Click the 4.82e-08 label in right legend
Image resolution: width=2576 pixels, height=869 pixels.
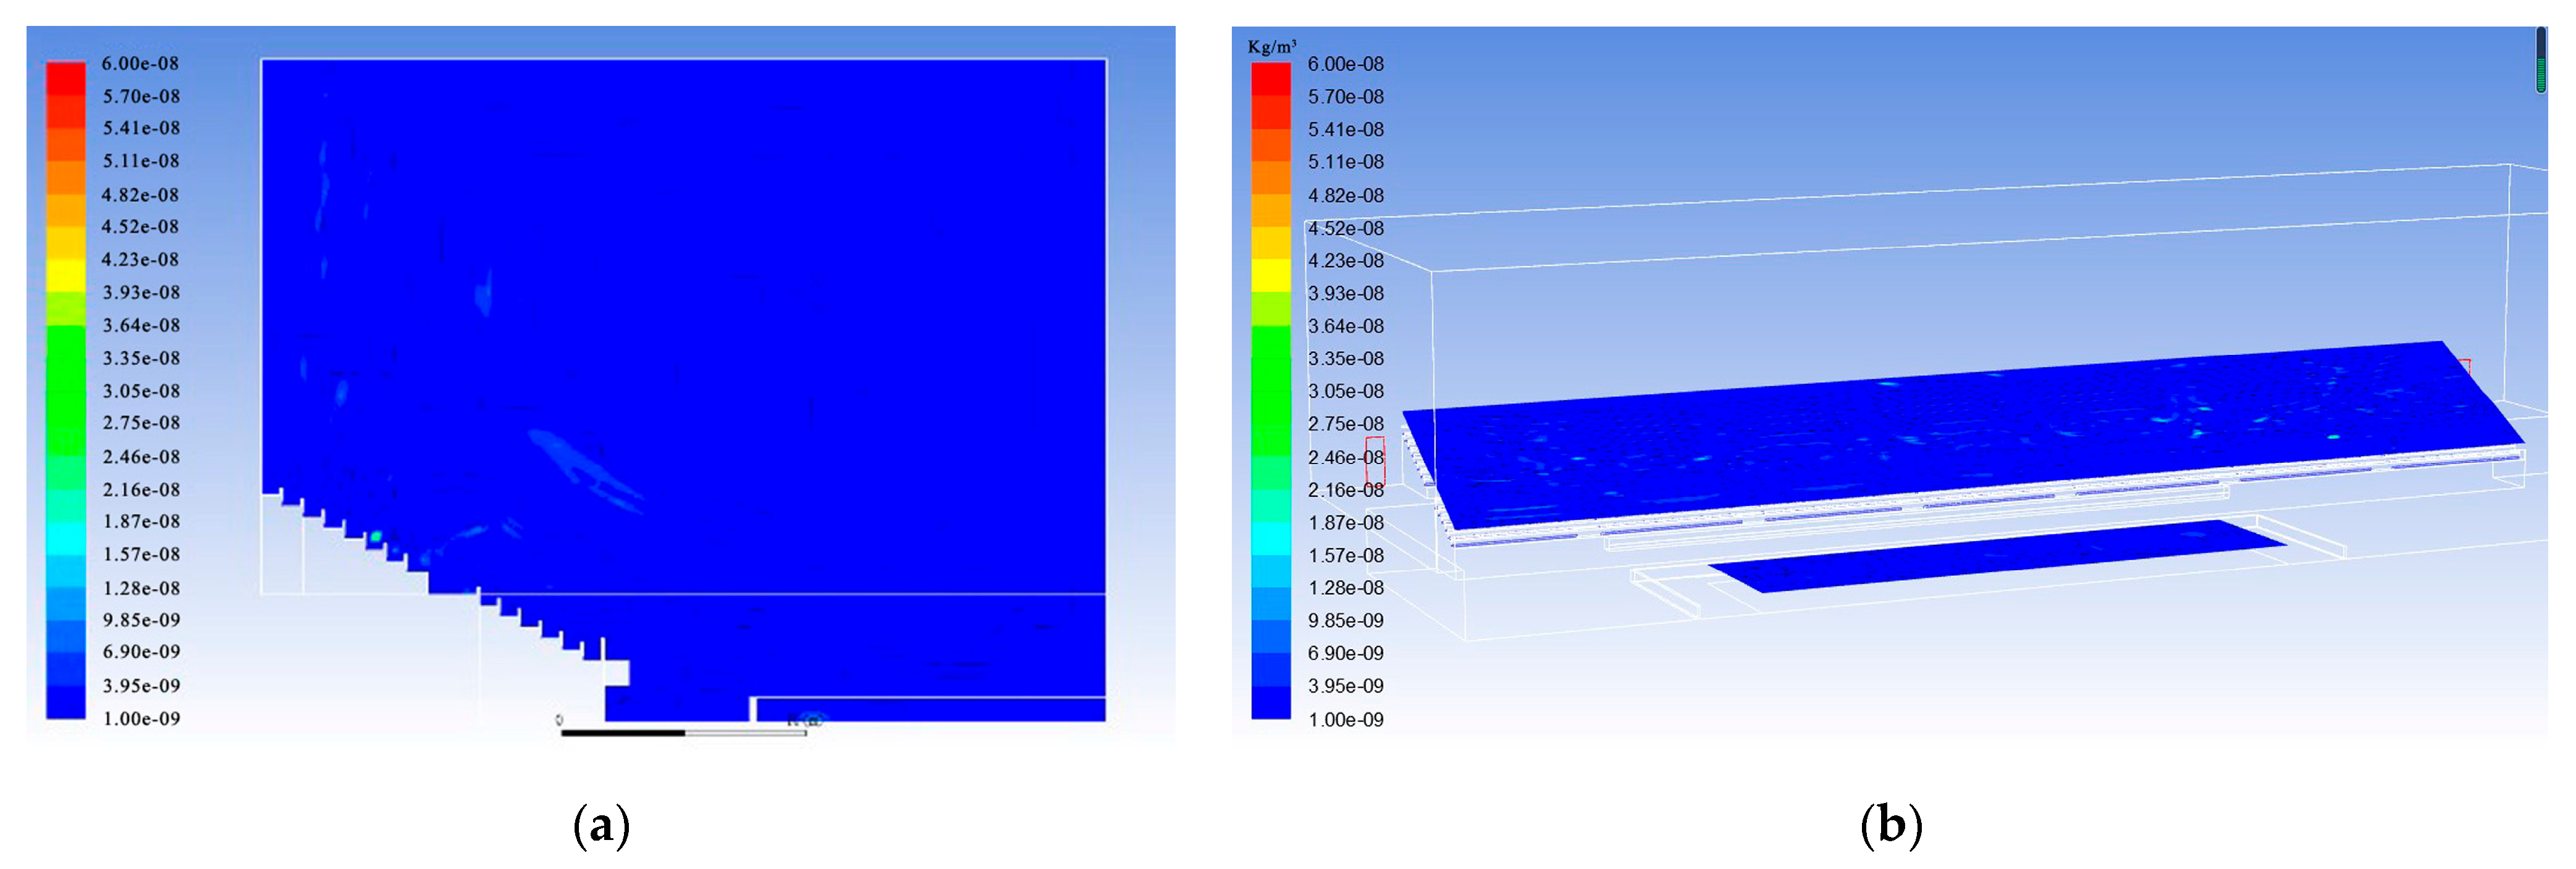[1345, 195]
